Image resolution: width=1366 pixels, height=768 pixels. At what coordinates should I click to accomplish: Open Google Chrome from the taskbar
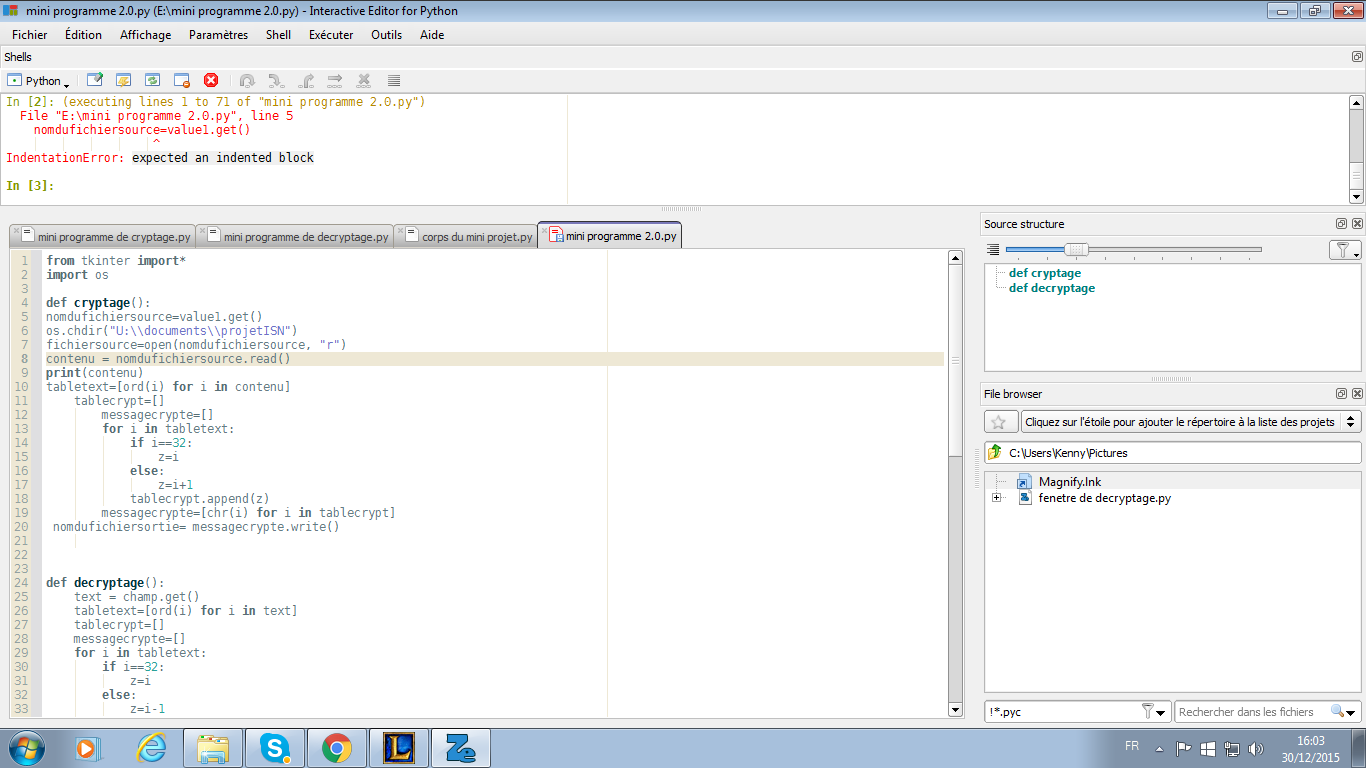click(x=336, y=748)
